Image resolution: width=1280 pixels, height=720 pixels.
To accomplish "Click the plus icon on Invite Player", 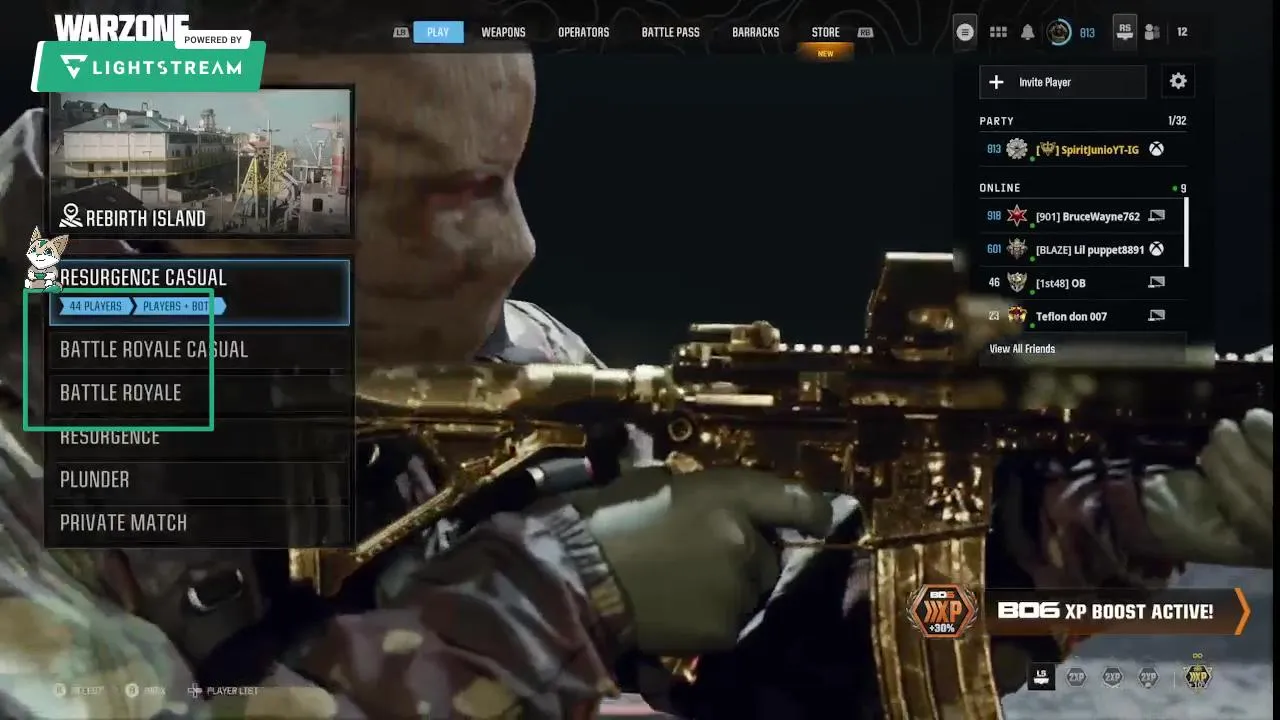I will [996, 82].
